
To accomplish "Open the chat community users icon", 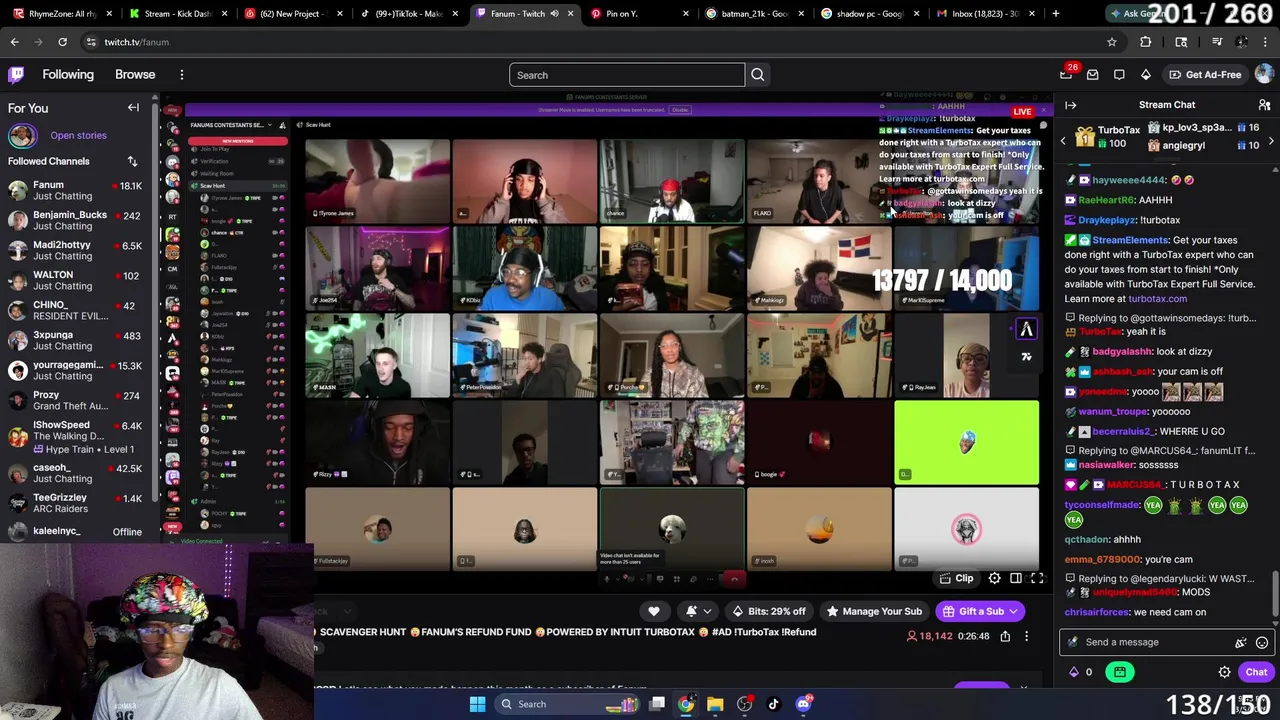I will pyautogui.click(x=1265, y=105).
